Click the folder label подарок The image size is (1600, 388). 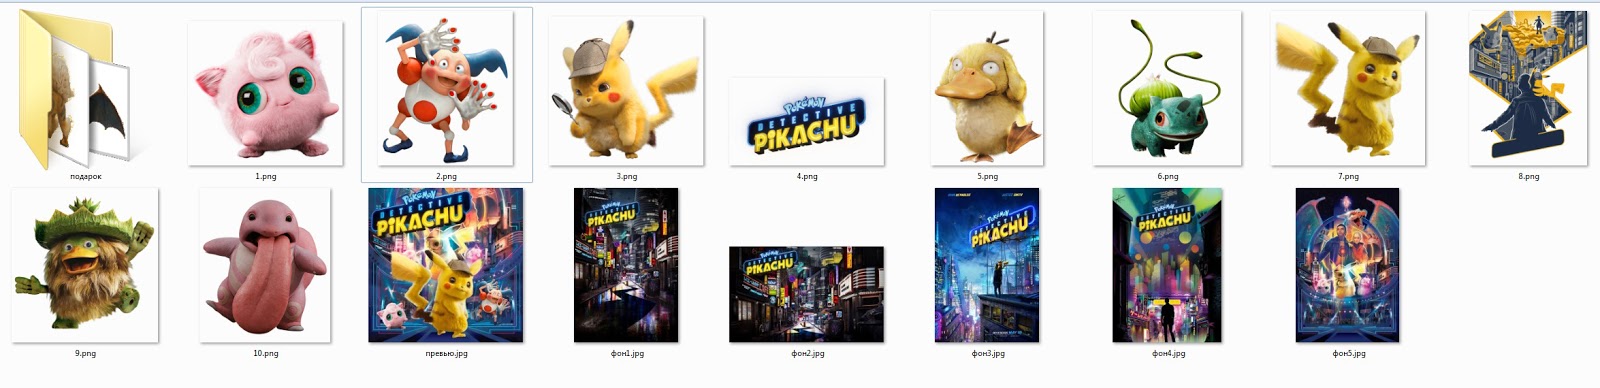tap(85, 176)
